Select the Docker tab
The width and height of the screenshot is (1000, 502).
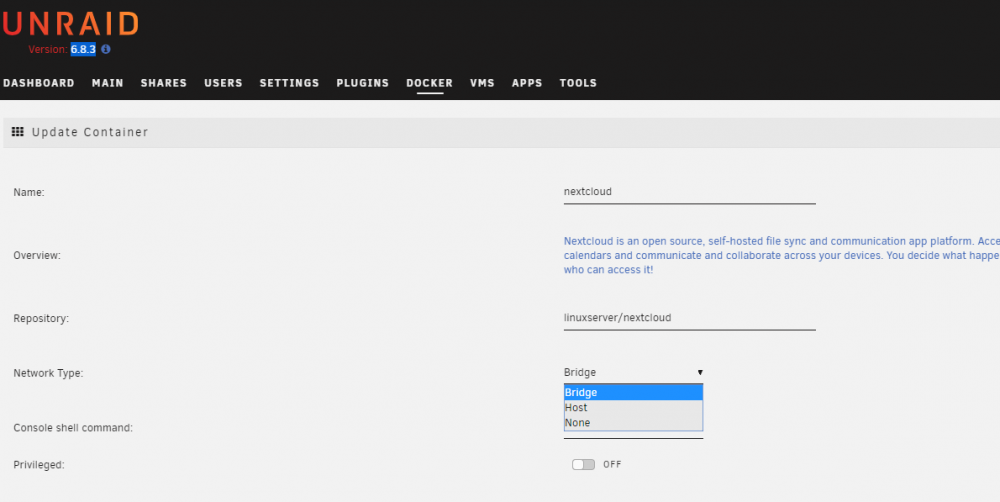click(x=430, y=83)
